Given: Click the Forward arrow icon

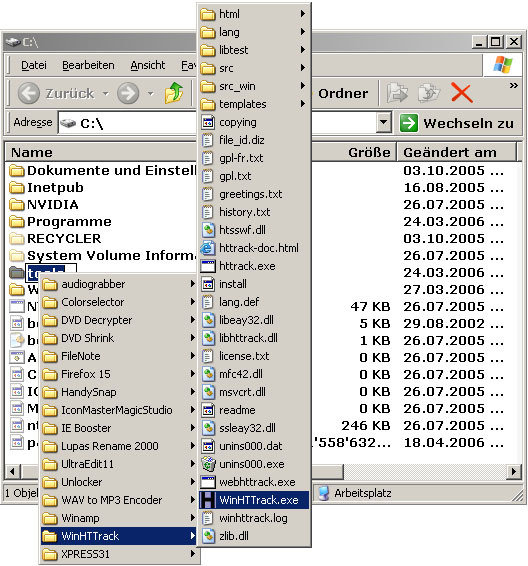Looking at the screenshot, I should click(128, 93).
